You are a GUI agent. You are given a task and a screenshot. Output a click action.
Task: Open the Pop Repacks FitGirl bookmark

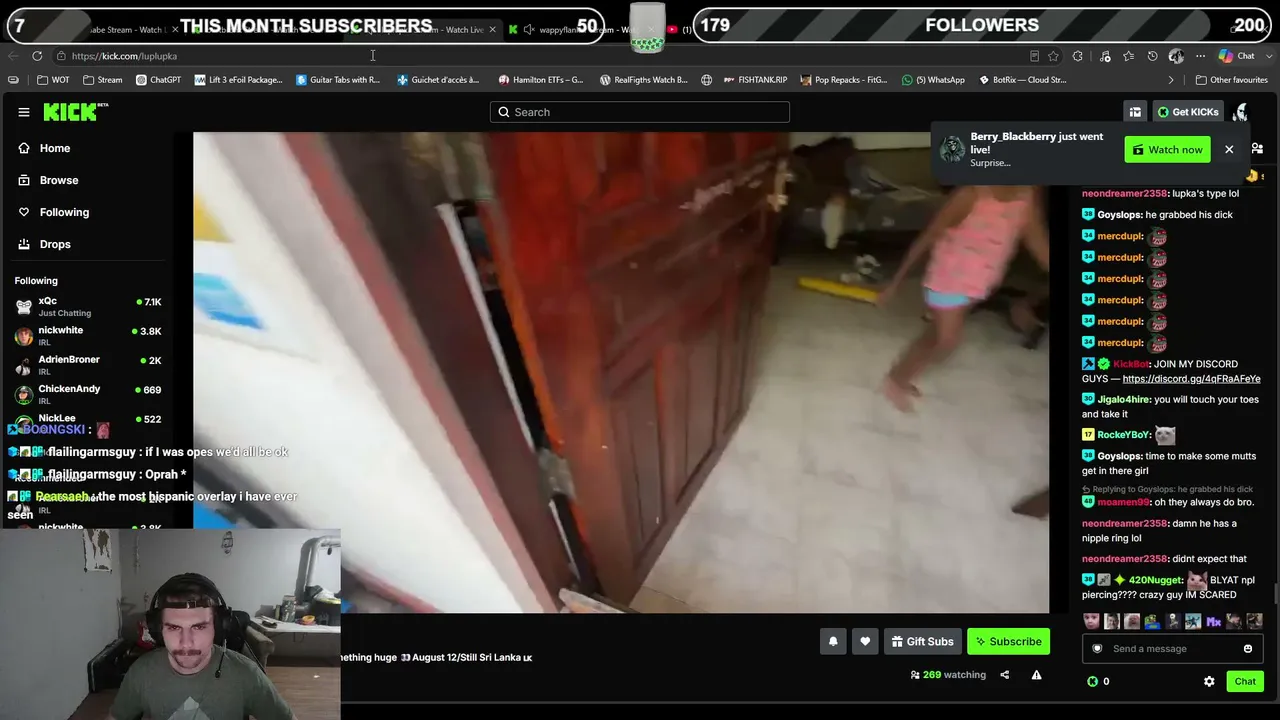coord(844,80)
